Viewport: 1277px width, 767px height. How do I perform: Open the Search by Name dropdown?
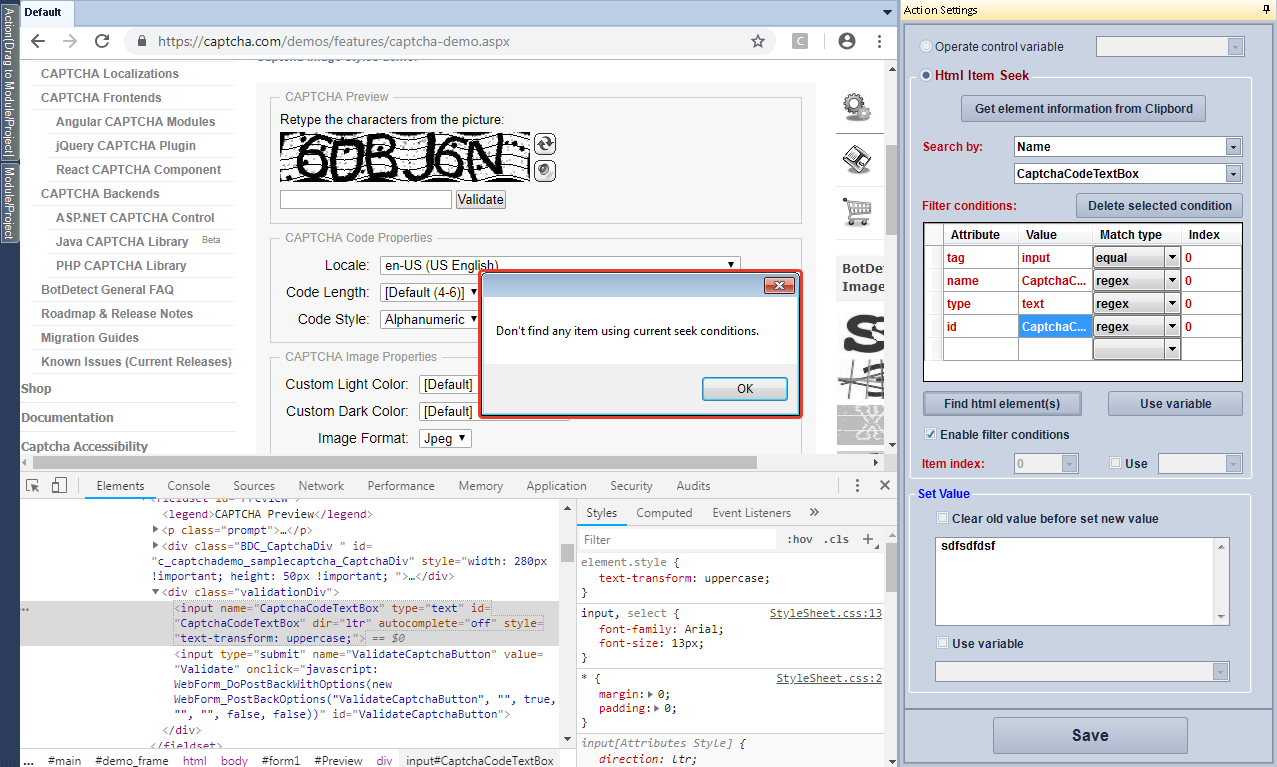[1232, 147]
